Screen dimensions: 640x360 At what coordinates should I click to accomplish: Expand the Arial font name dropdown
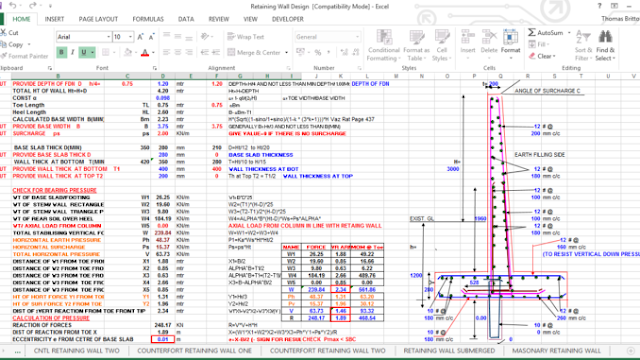[x=109, y=37]
